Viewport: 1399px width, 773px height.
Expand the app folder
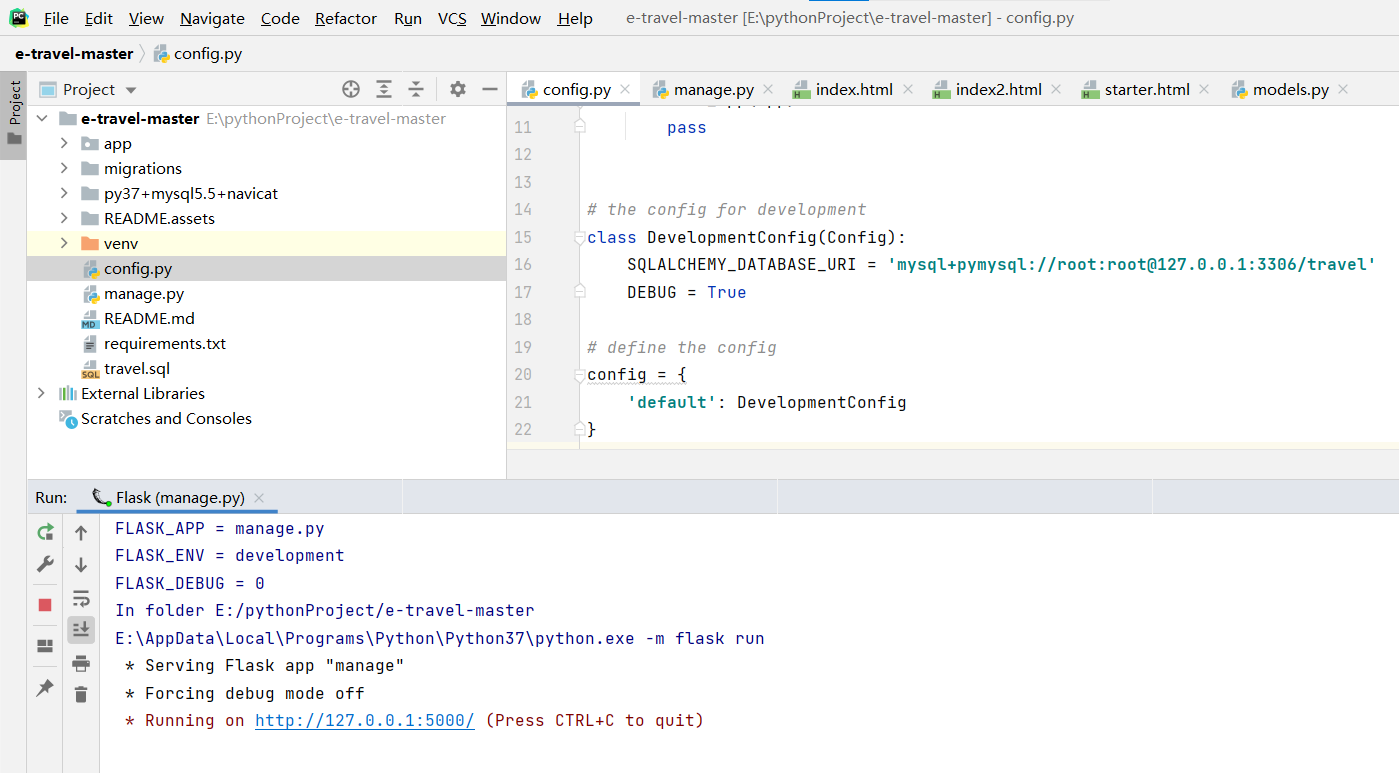pos(64,143)
